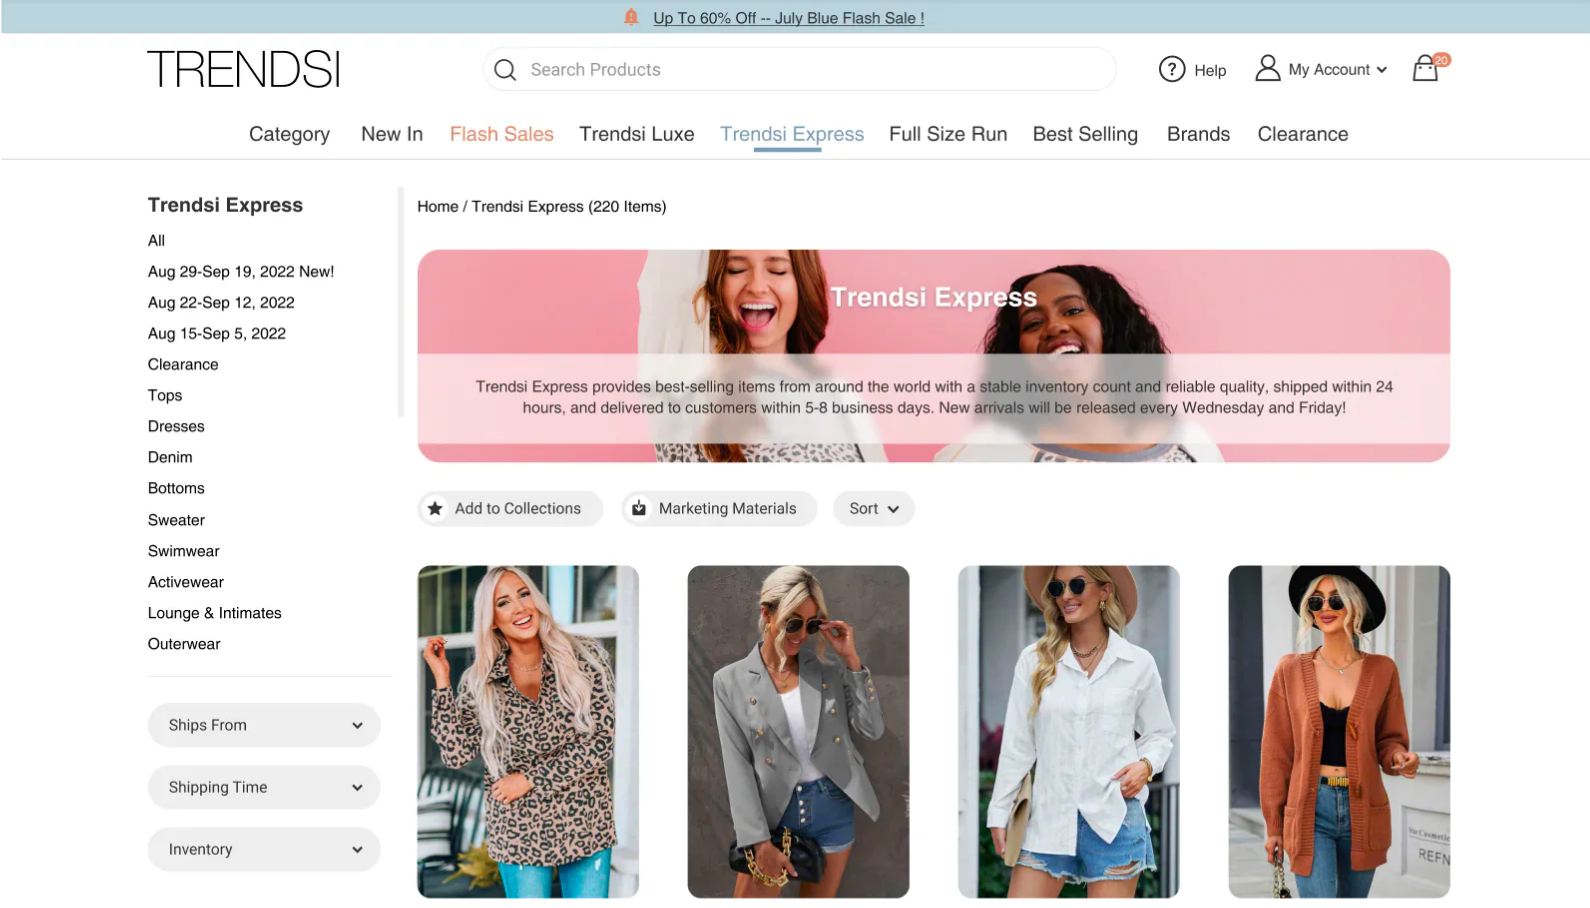The height and width of the screenshot is (908, 1590).
Task: Open the July Blue Flash Sale link
Action: 788,18
